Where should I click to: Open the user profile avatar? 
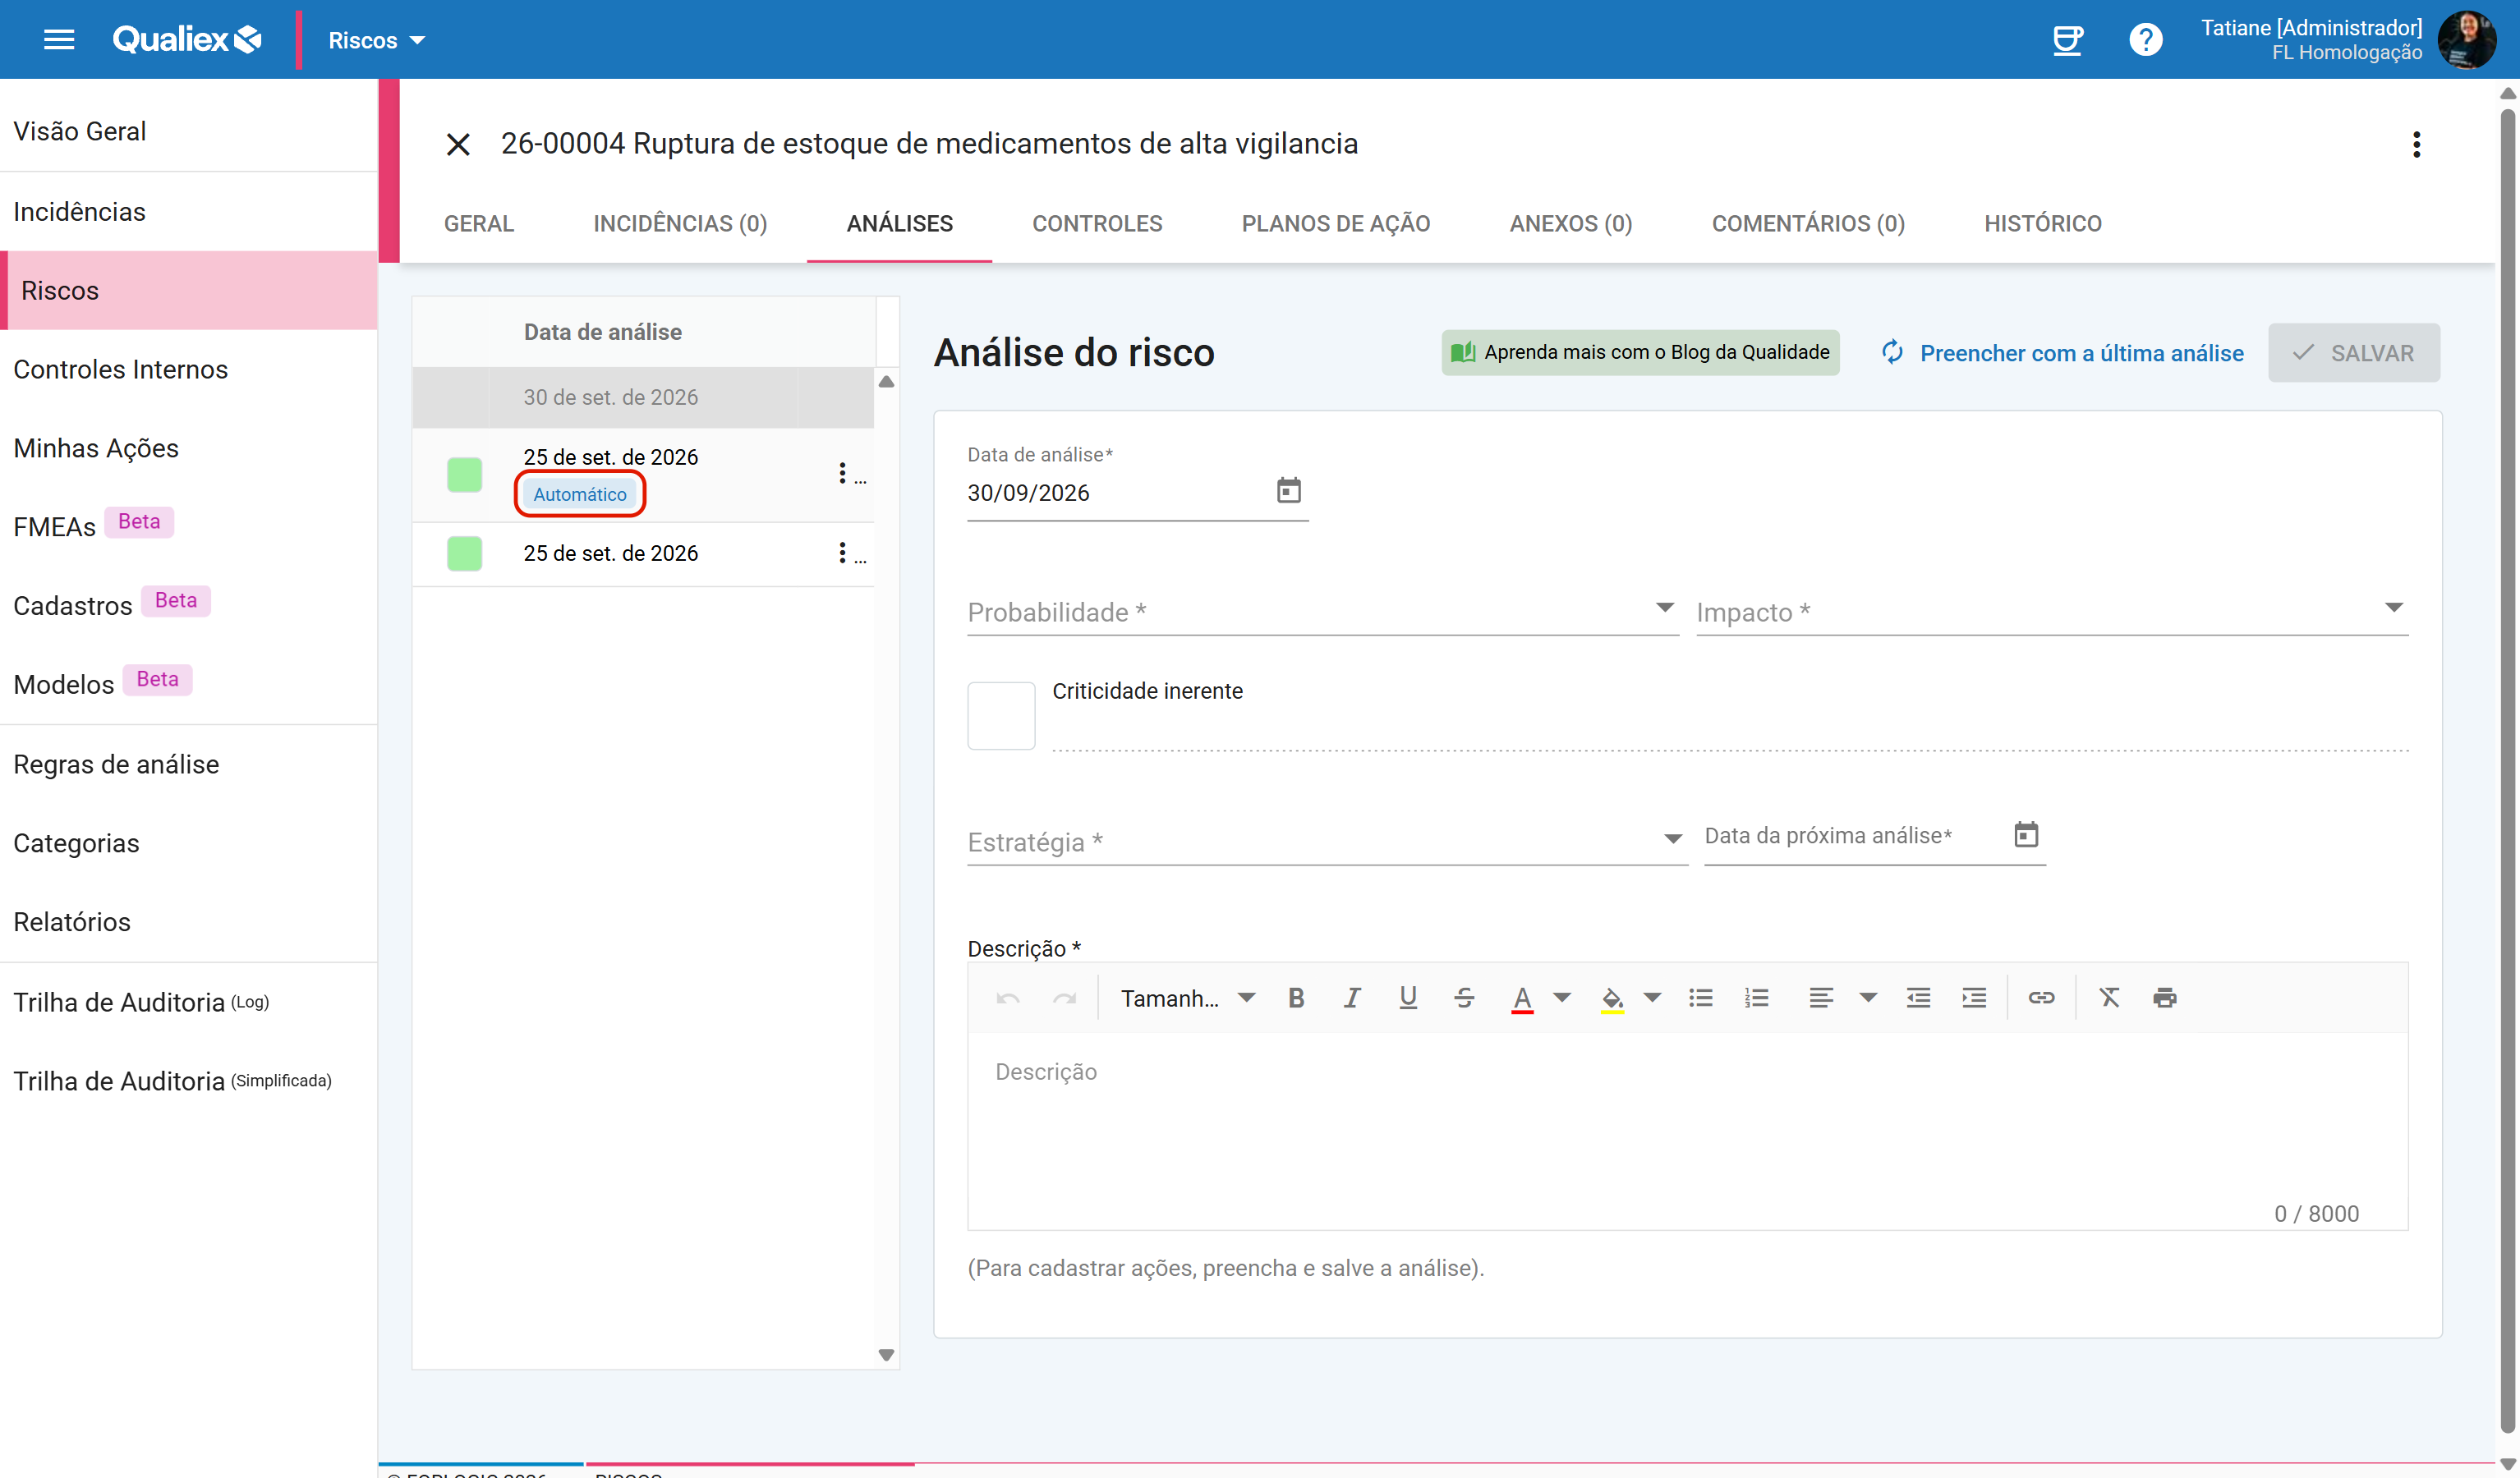pos(2466,40)
